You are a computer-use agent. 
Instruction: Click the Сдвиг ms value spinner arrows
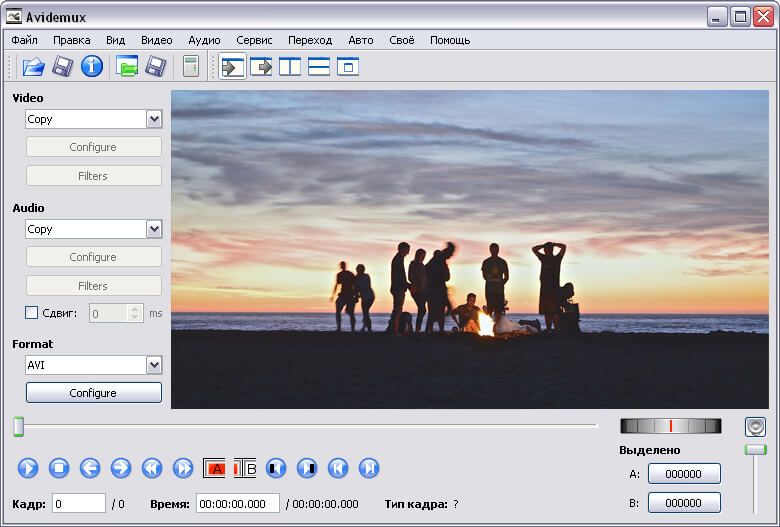pyautogui.click(x=134, y=313)
